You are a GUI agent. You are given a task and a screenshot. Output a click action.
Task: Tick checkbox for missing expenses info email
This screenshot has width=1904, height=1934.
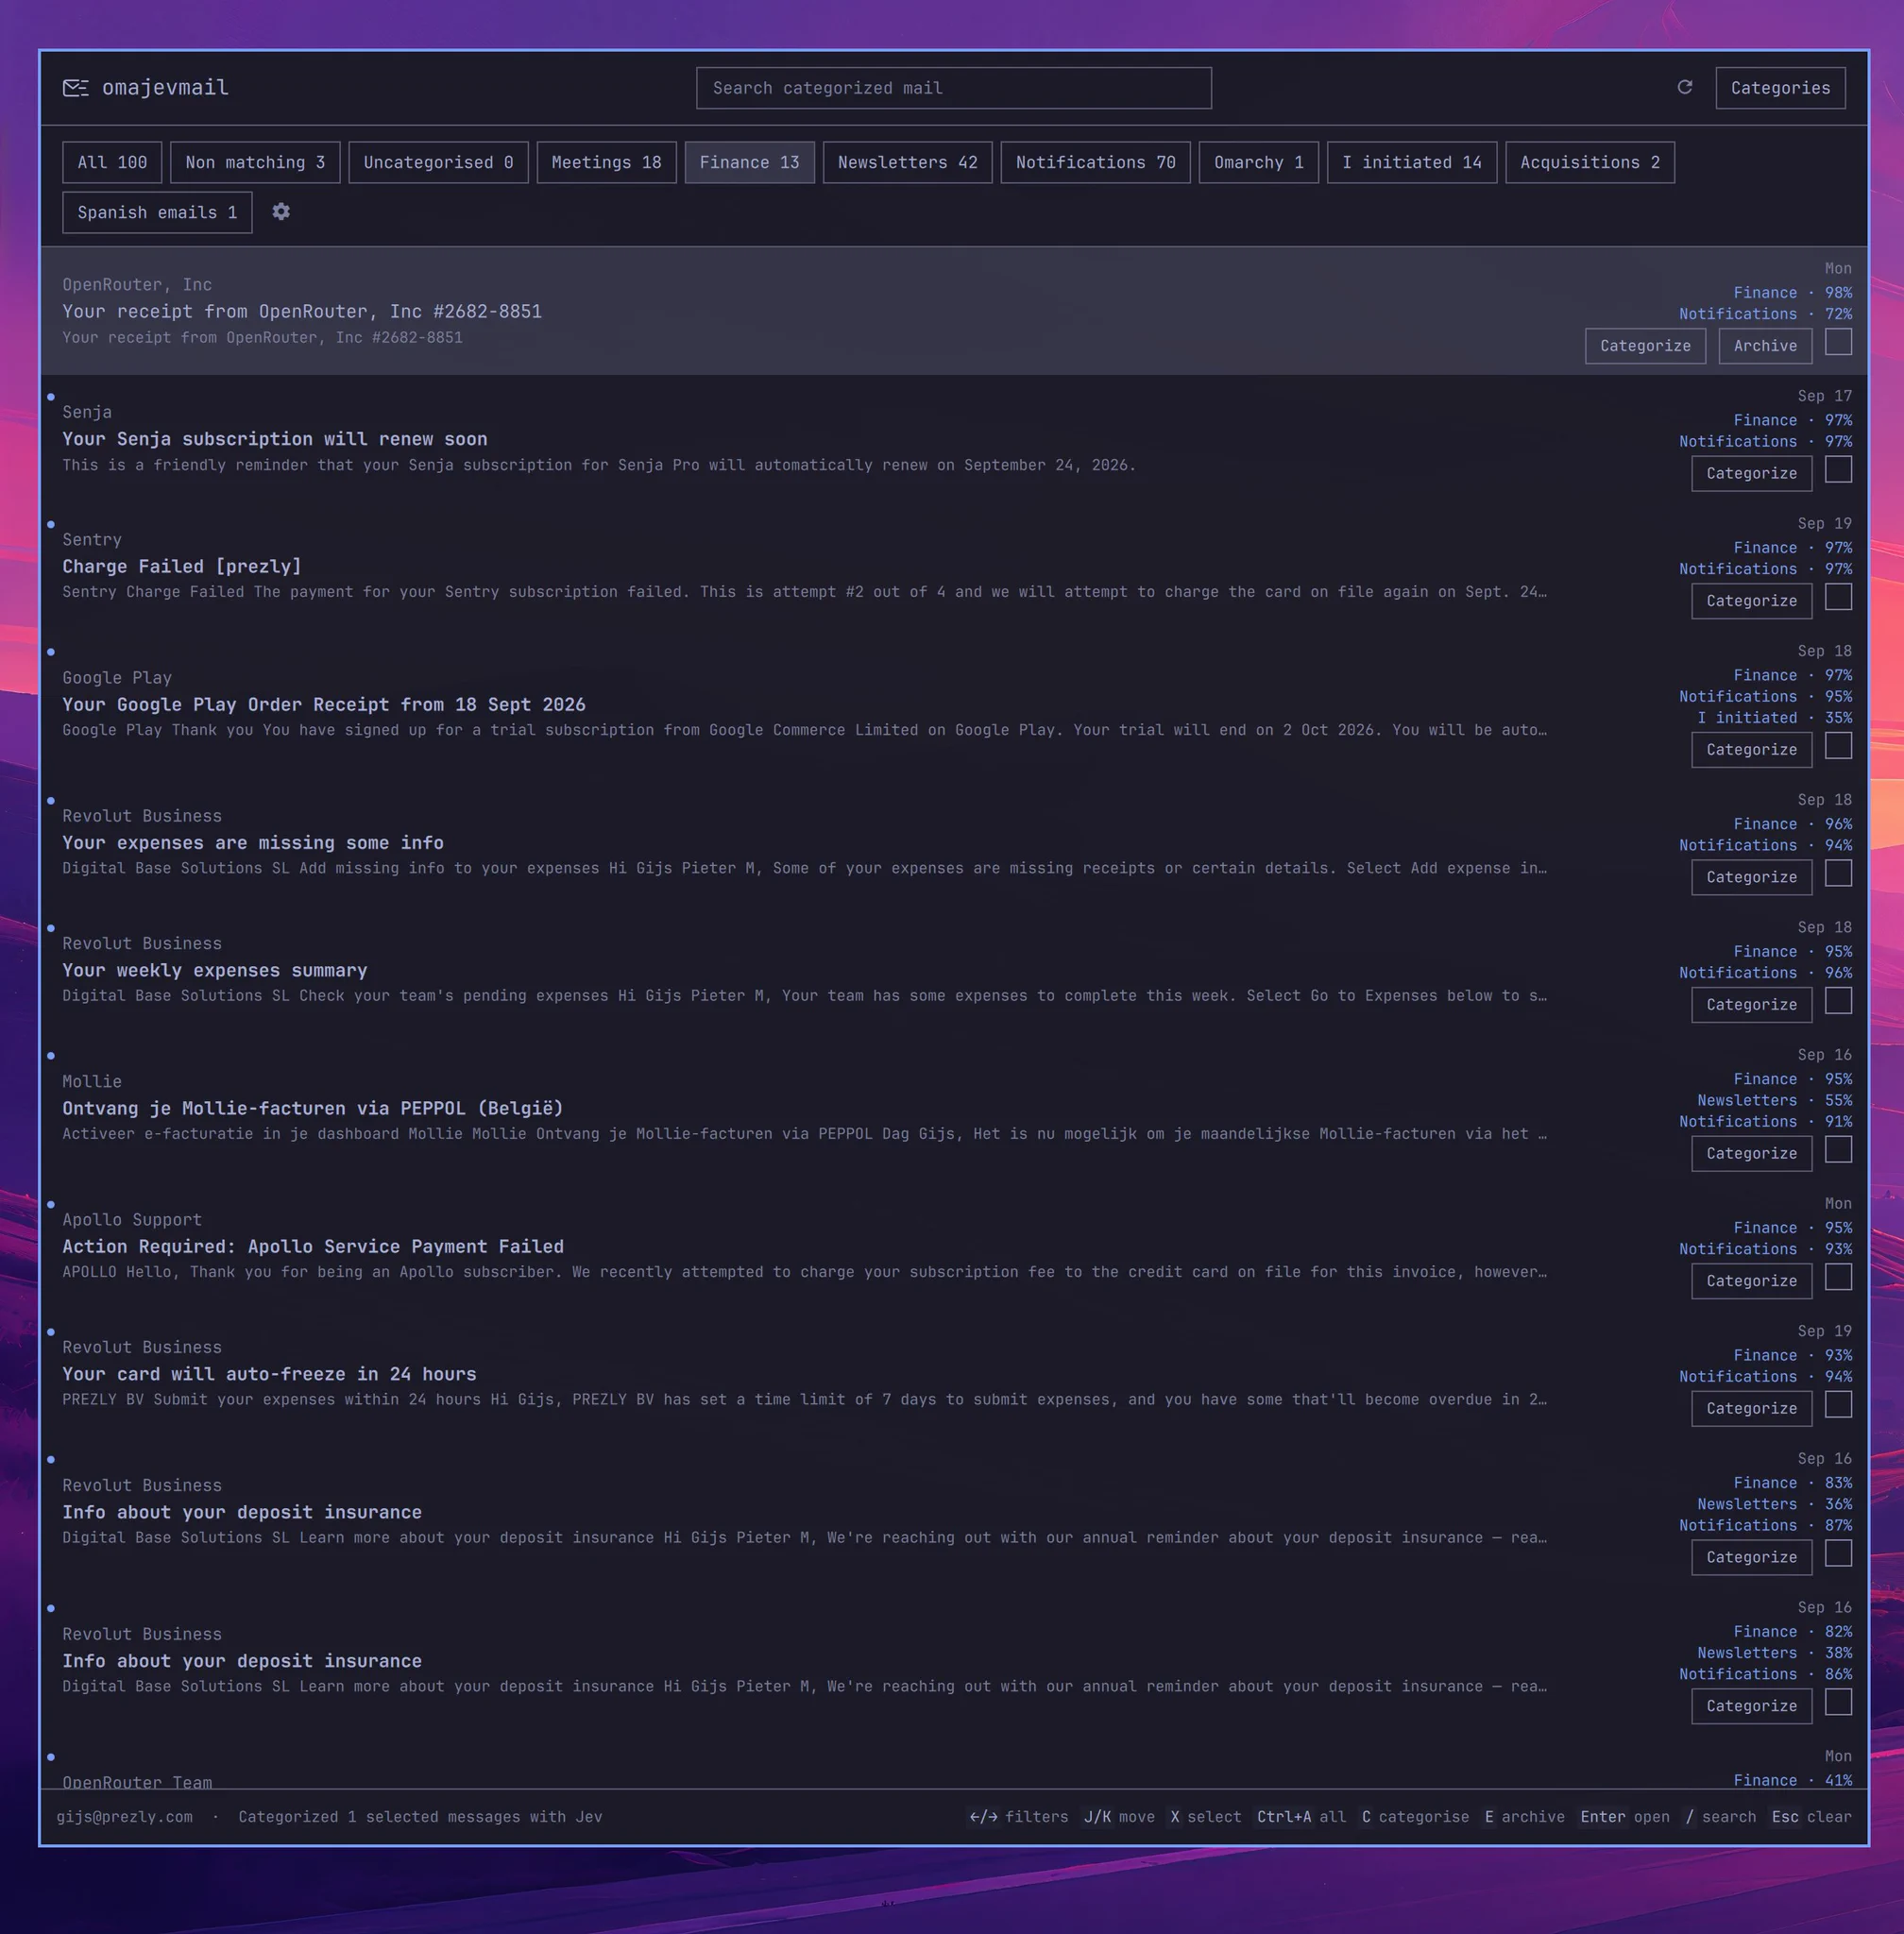pos(1838,874)
